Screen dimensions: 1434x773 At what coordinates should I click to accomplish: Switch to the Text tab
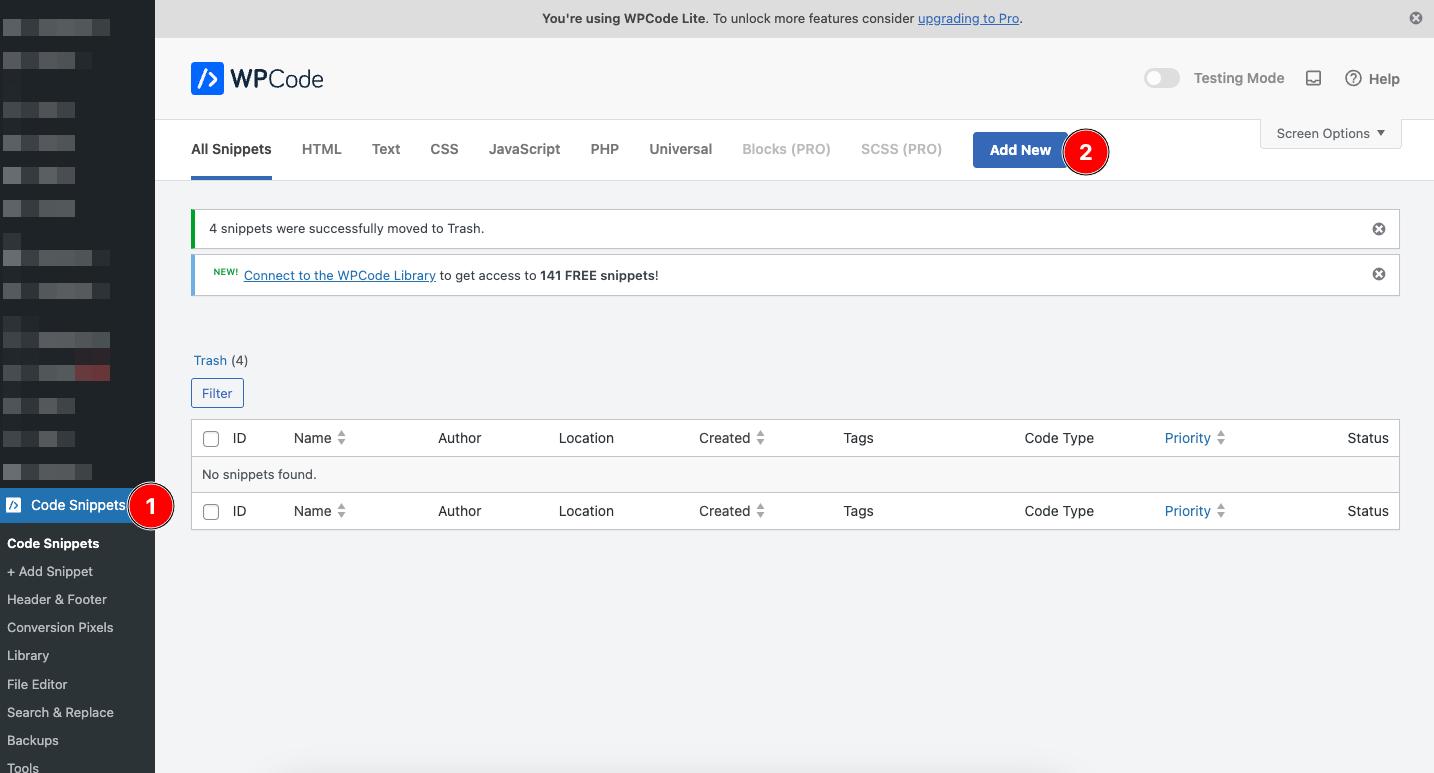[x=386, y=149]
